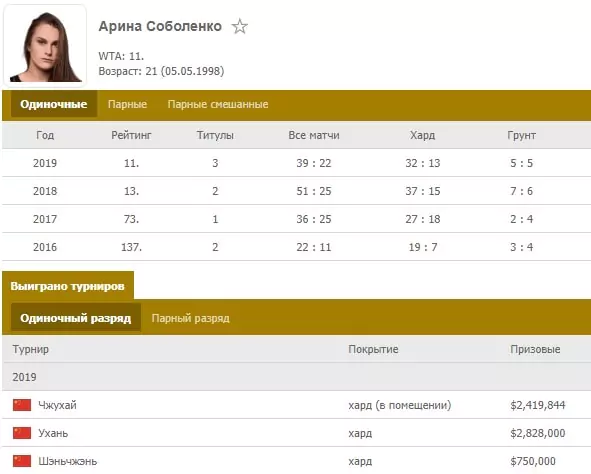Click the Рейтинг column header
The image size is (591, 474).
(x=131, y=135)
